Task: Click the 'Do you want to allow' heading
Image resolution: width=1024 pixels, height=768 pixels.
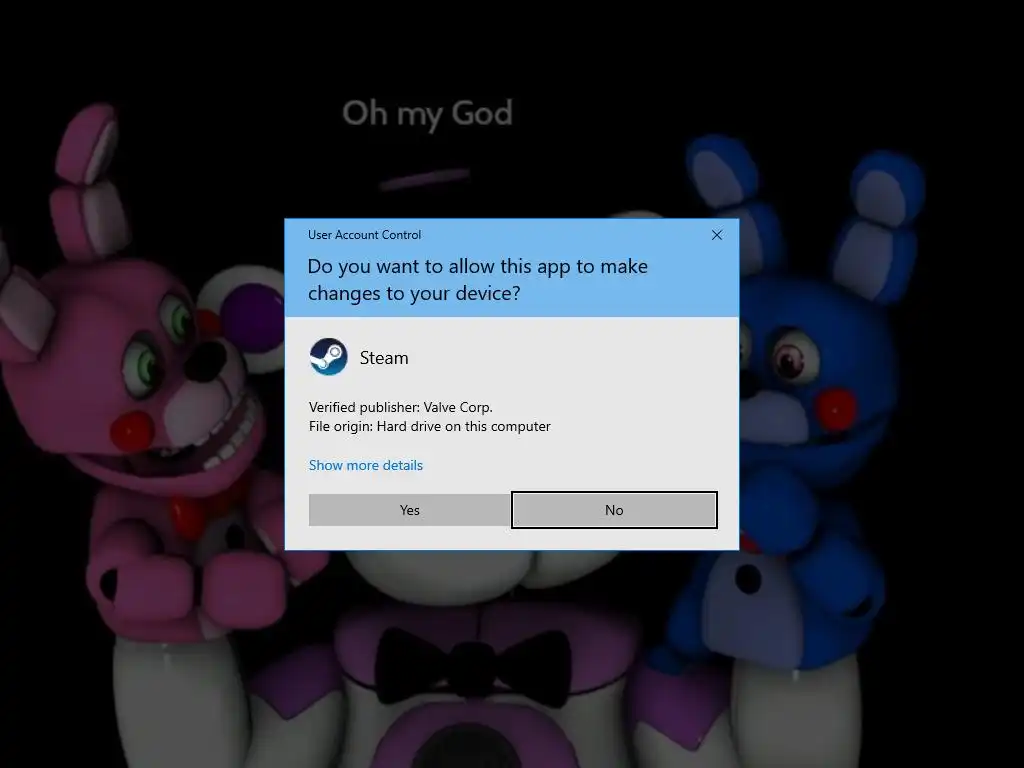Action: tap(477, 280)
